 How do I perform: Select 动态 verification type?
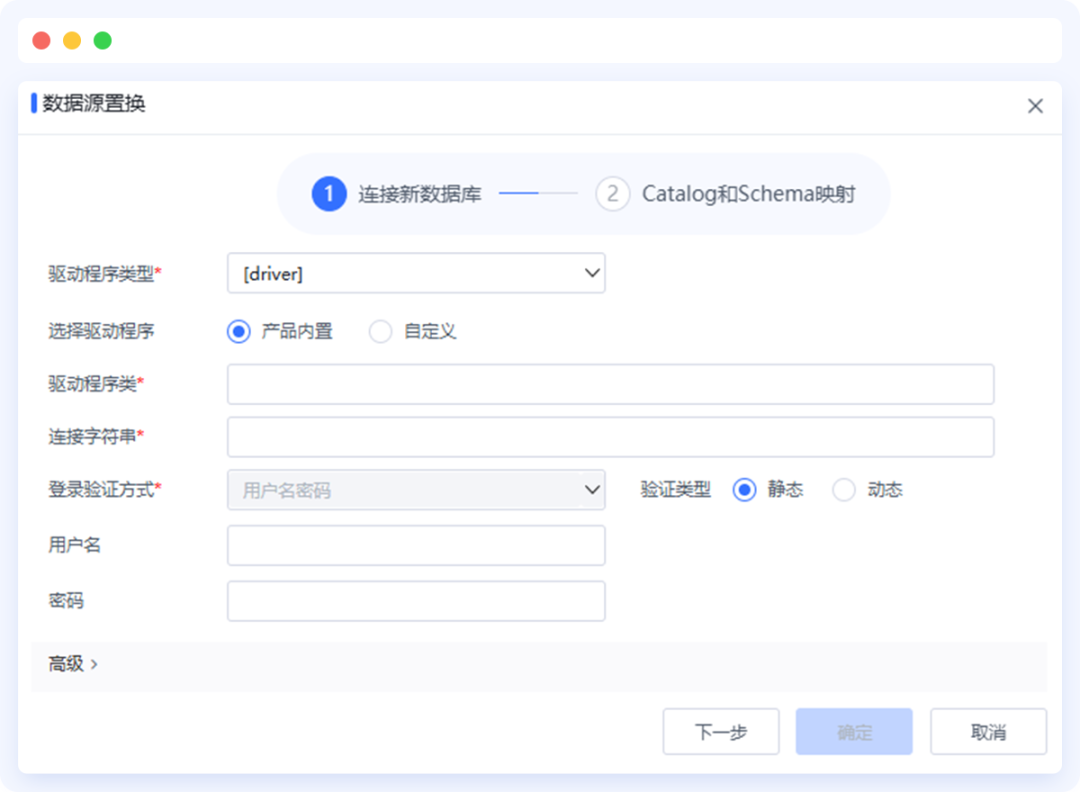[843, 489]
